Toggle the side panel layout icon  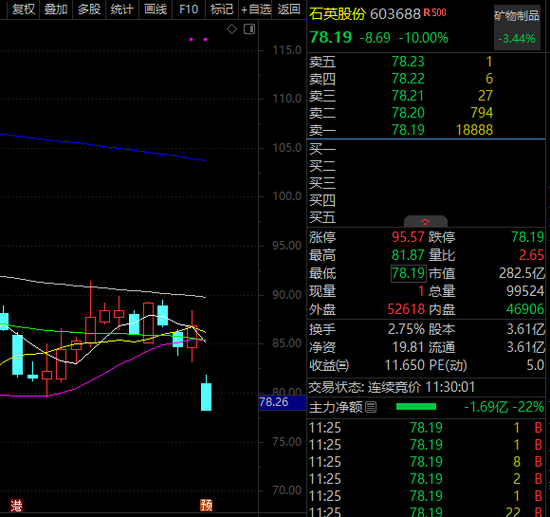click(x=249, y=29)
